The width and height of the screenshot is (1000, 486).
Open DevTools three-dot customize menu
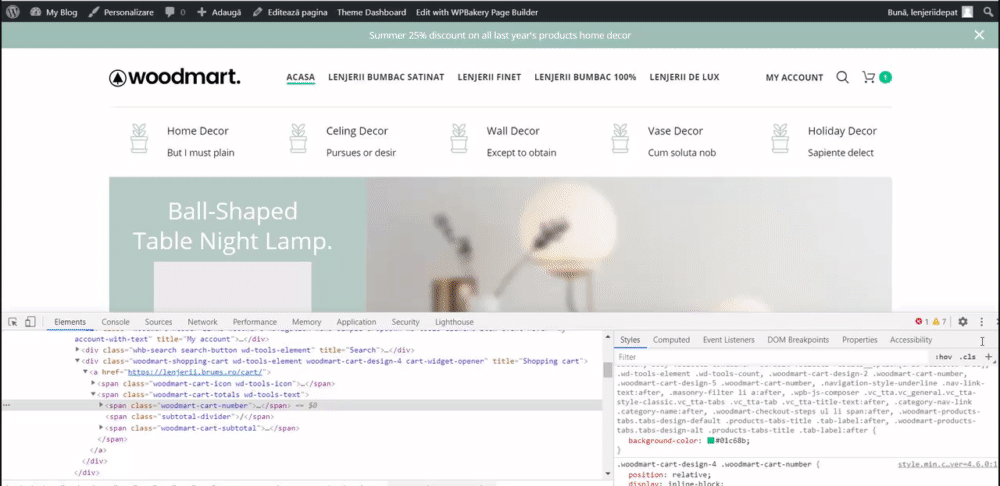pyautogui.click(x=982, y=322)
